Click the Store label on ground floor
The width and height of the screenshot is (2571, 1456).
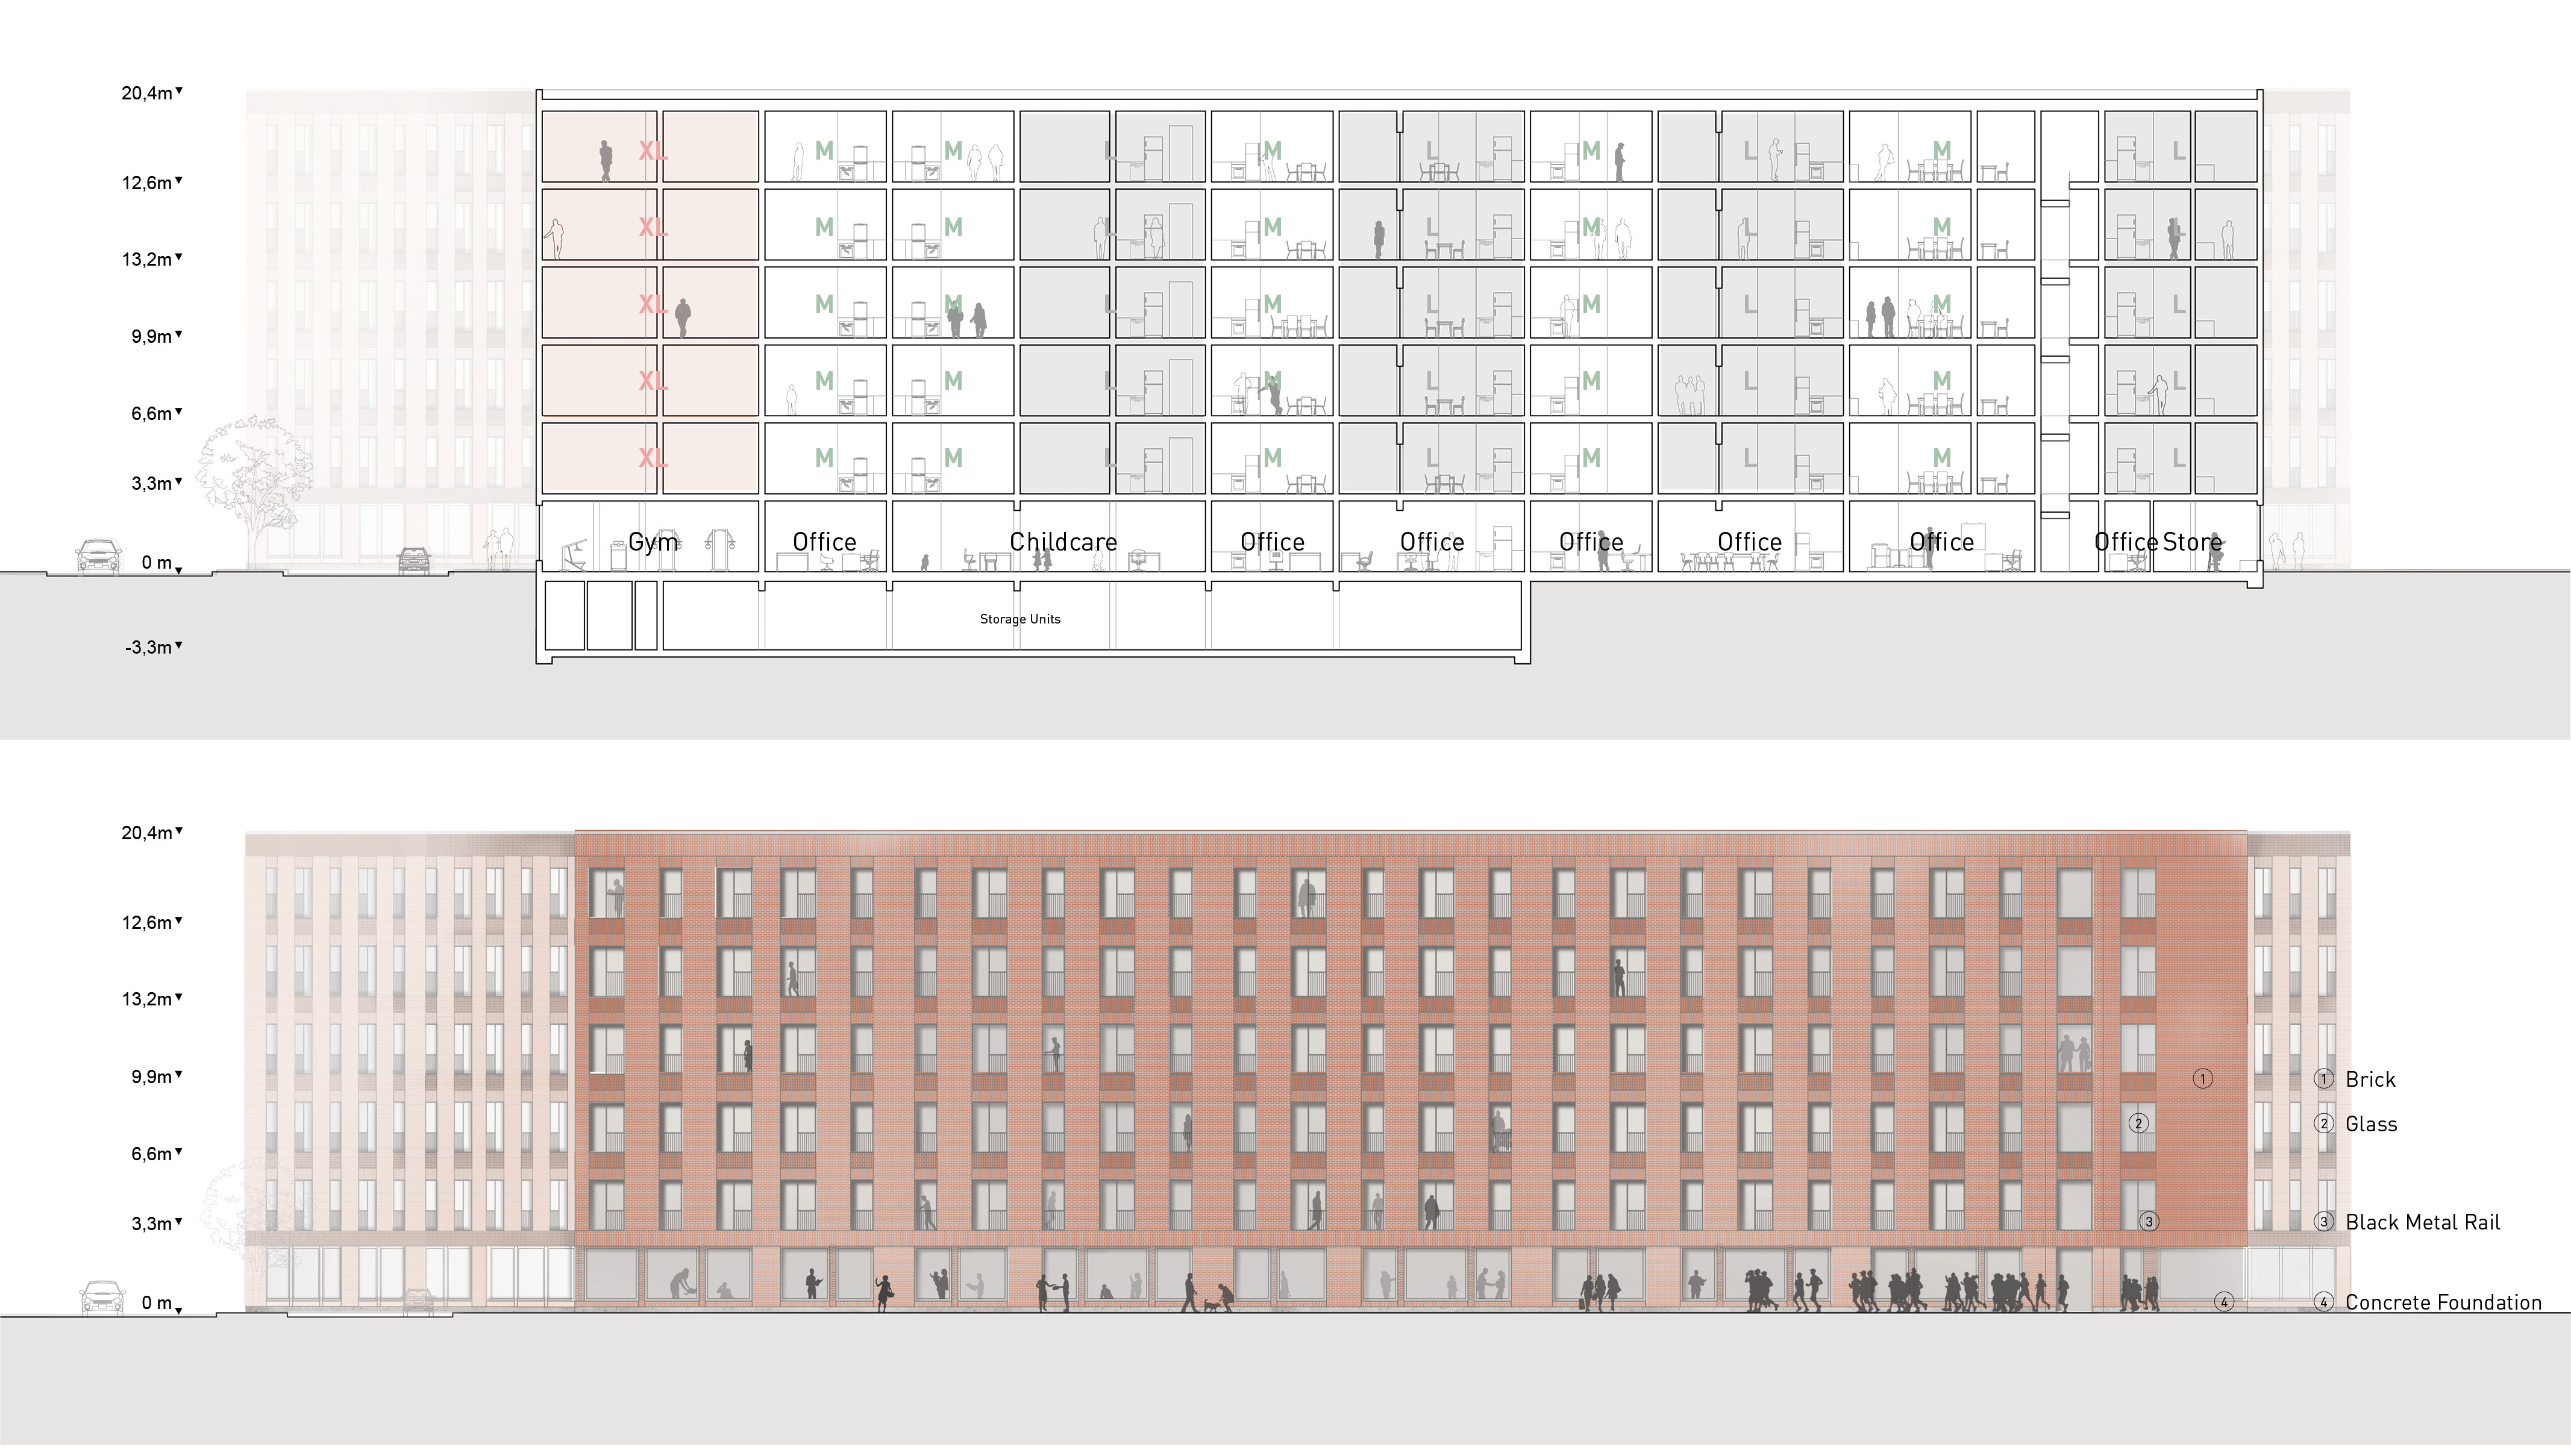coord(2192,542)
